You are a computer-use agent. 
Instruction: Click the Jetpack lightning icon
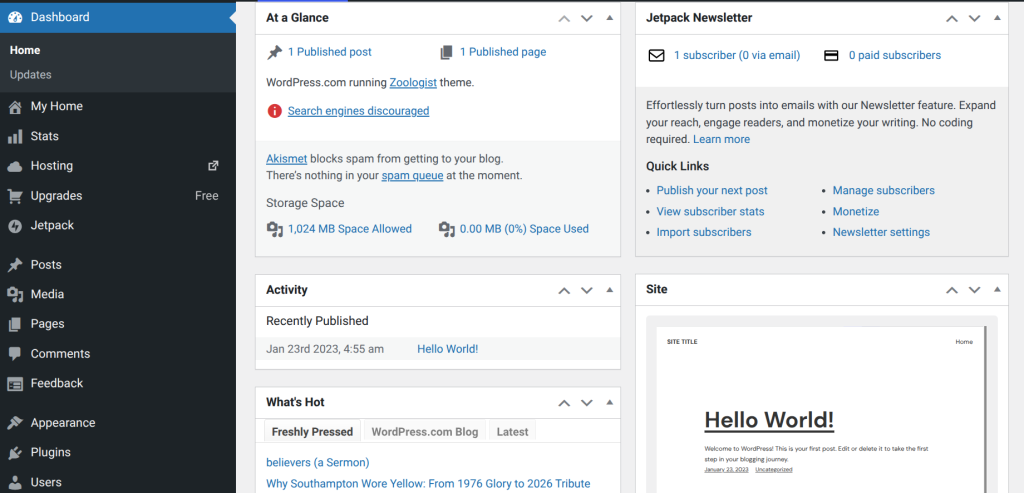click(15, 226)
